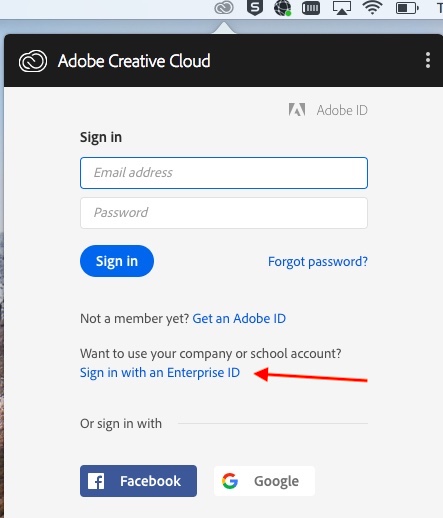This screenshot has width=443, height=518.
Task: Click the Google G logo icon
Action: click(230, 481)
